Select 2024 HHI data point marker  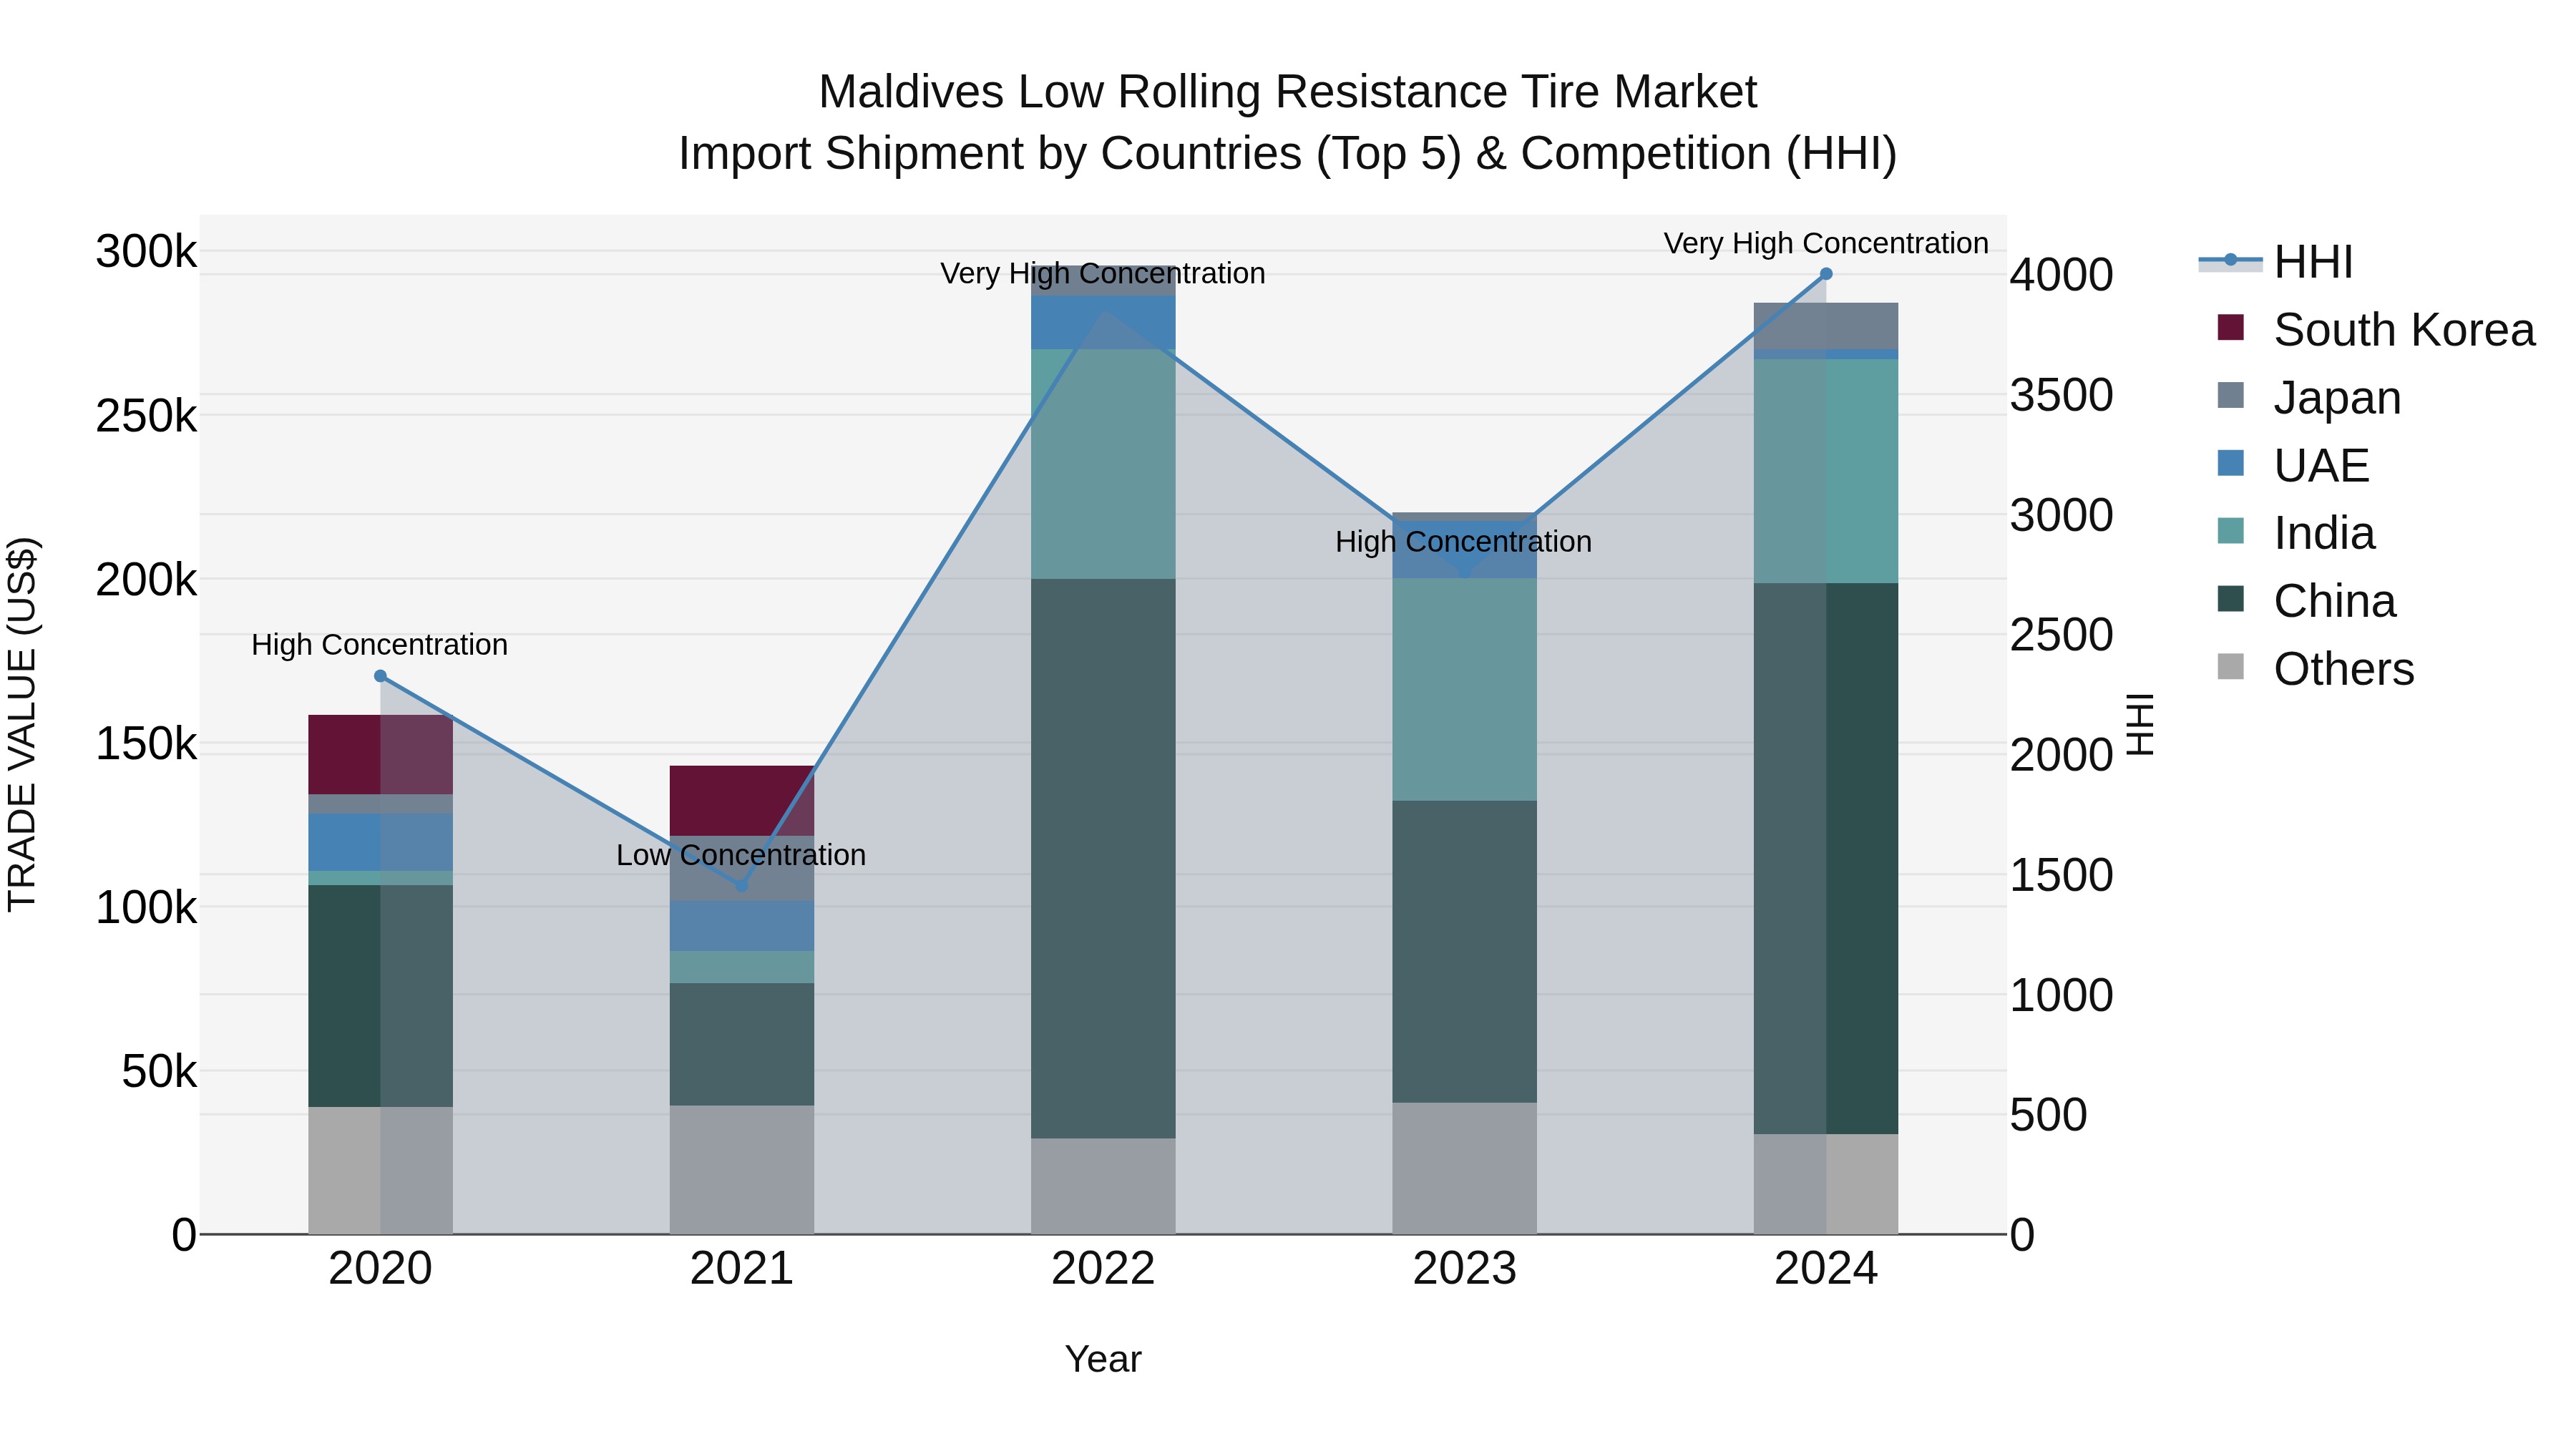click(x=1826, y=274)
